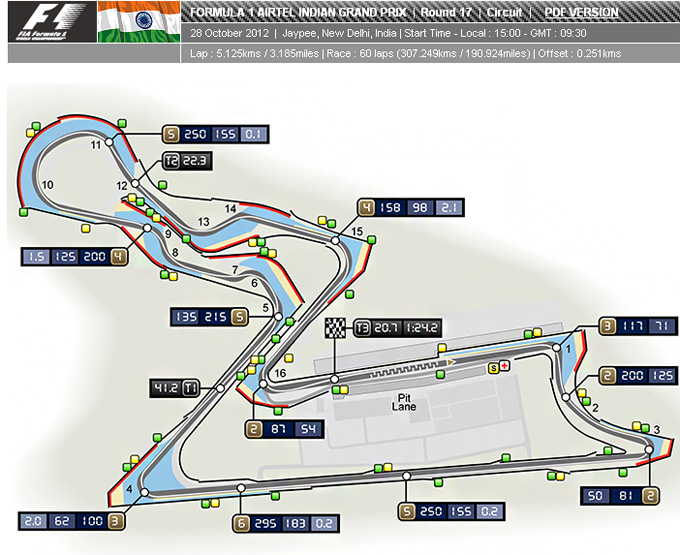Click the T3 sector timing marker
Screen dimensions: 680x555
point(362,327)
